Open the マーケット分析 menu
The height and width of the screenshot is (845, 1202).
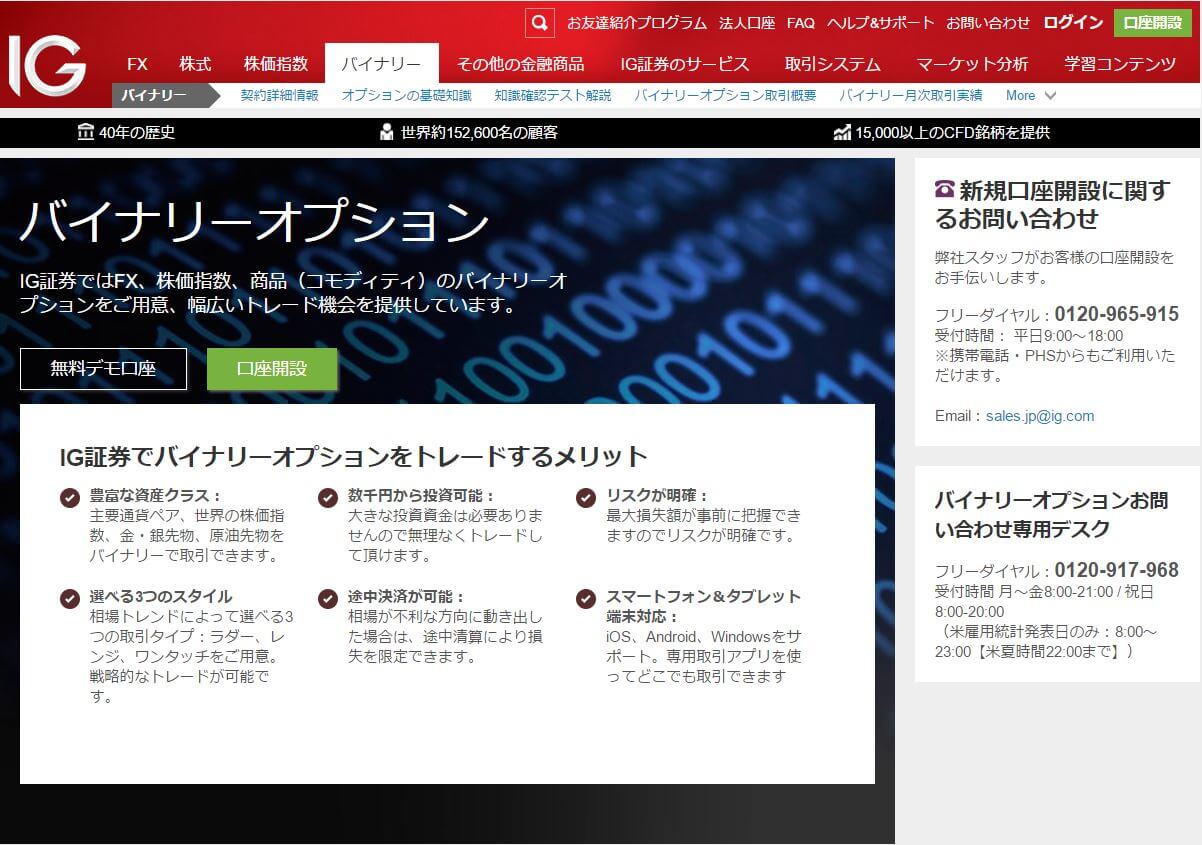point(973,64)
